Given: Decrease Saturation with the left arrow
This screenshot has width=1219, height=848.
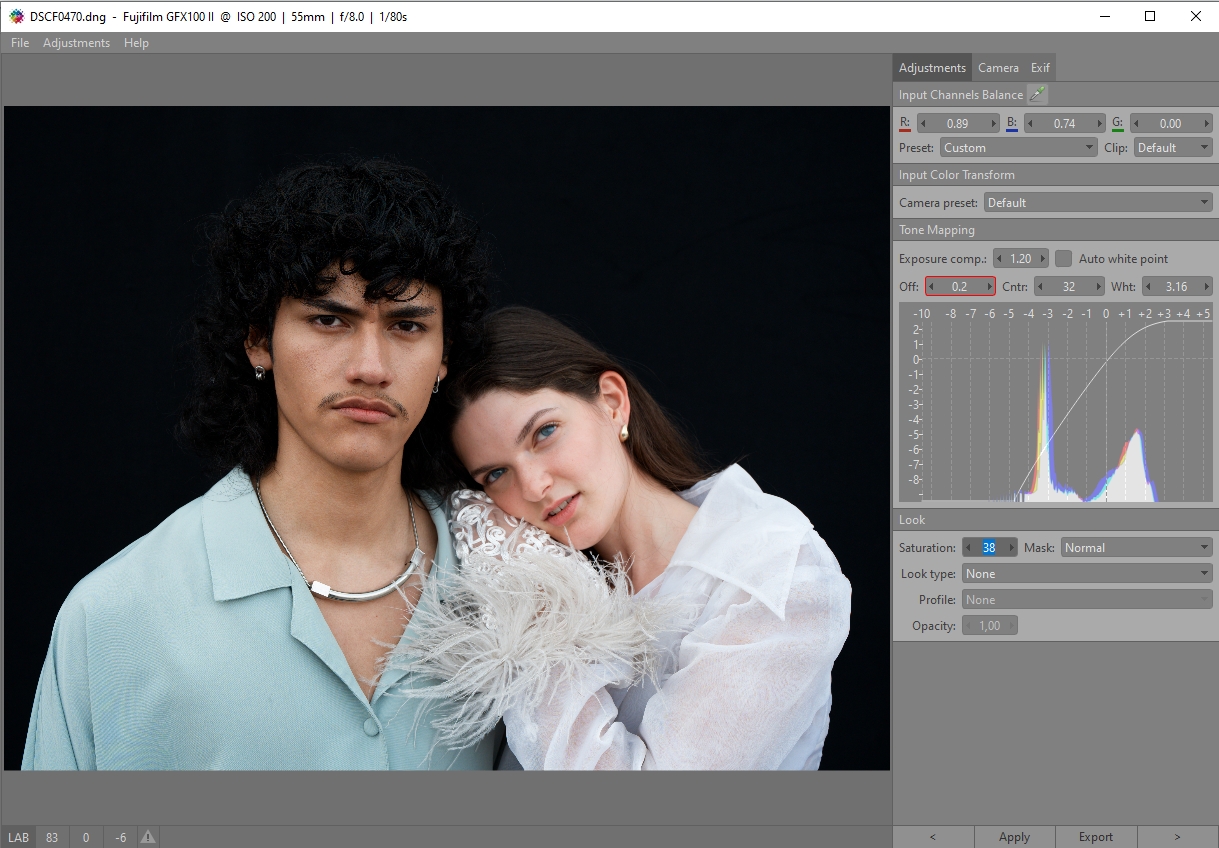Looking at the screenshot, I should (x=968, y=548).
